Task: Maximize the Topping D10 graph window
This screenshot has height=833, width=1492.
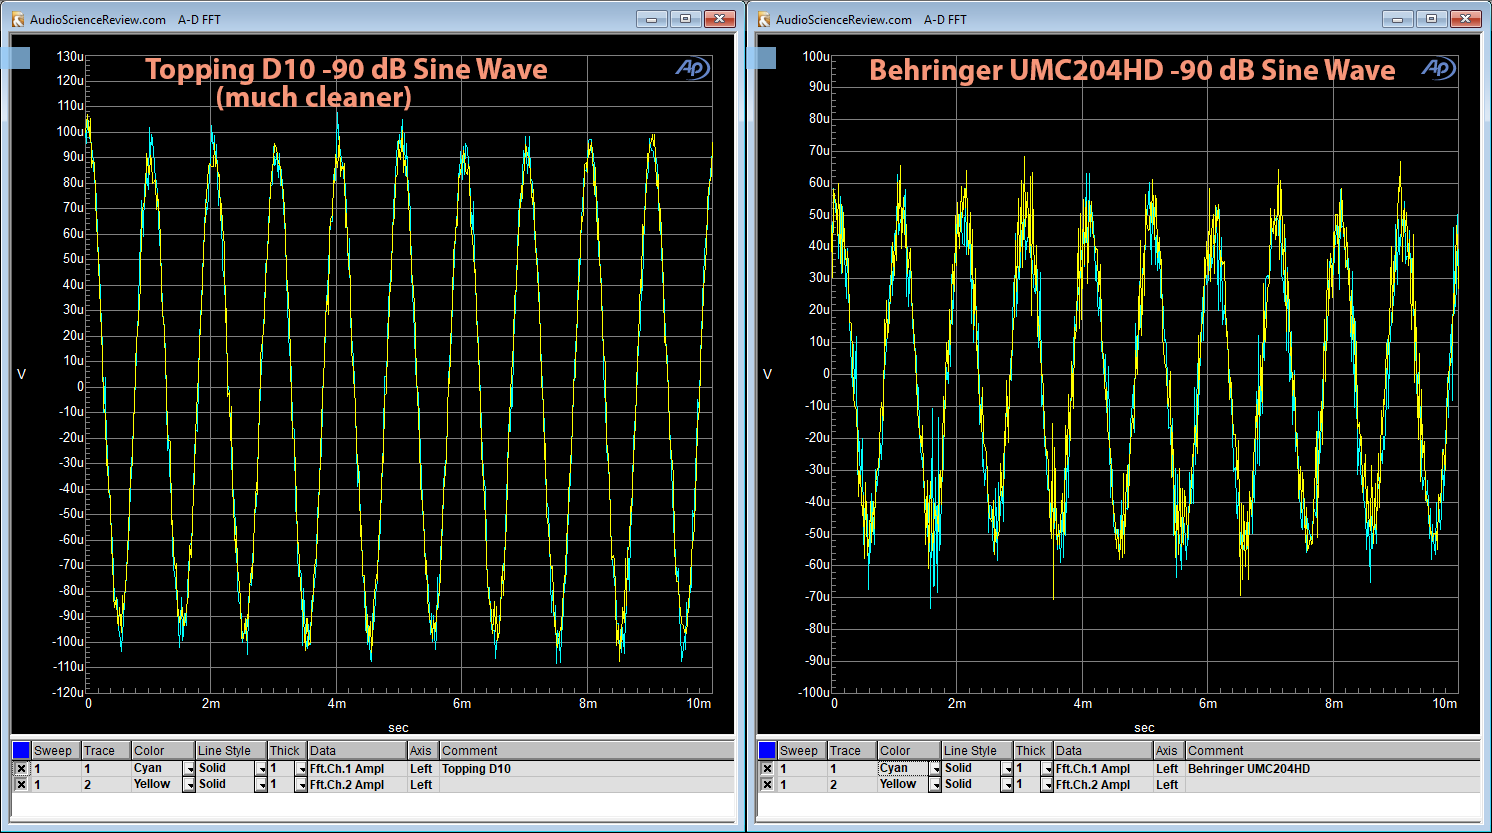Action: click(x=686, y=19)
